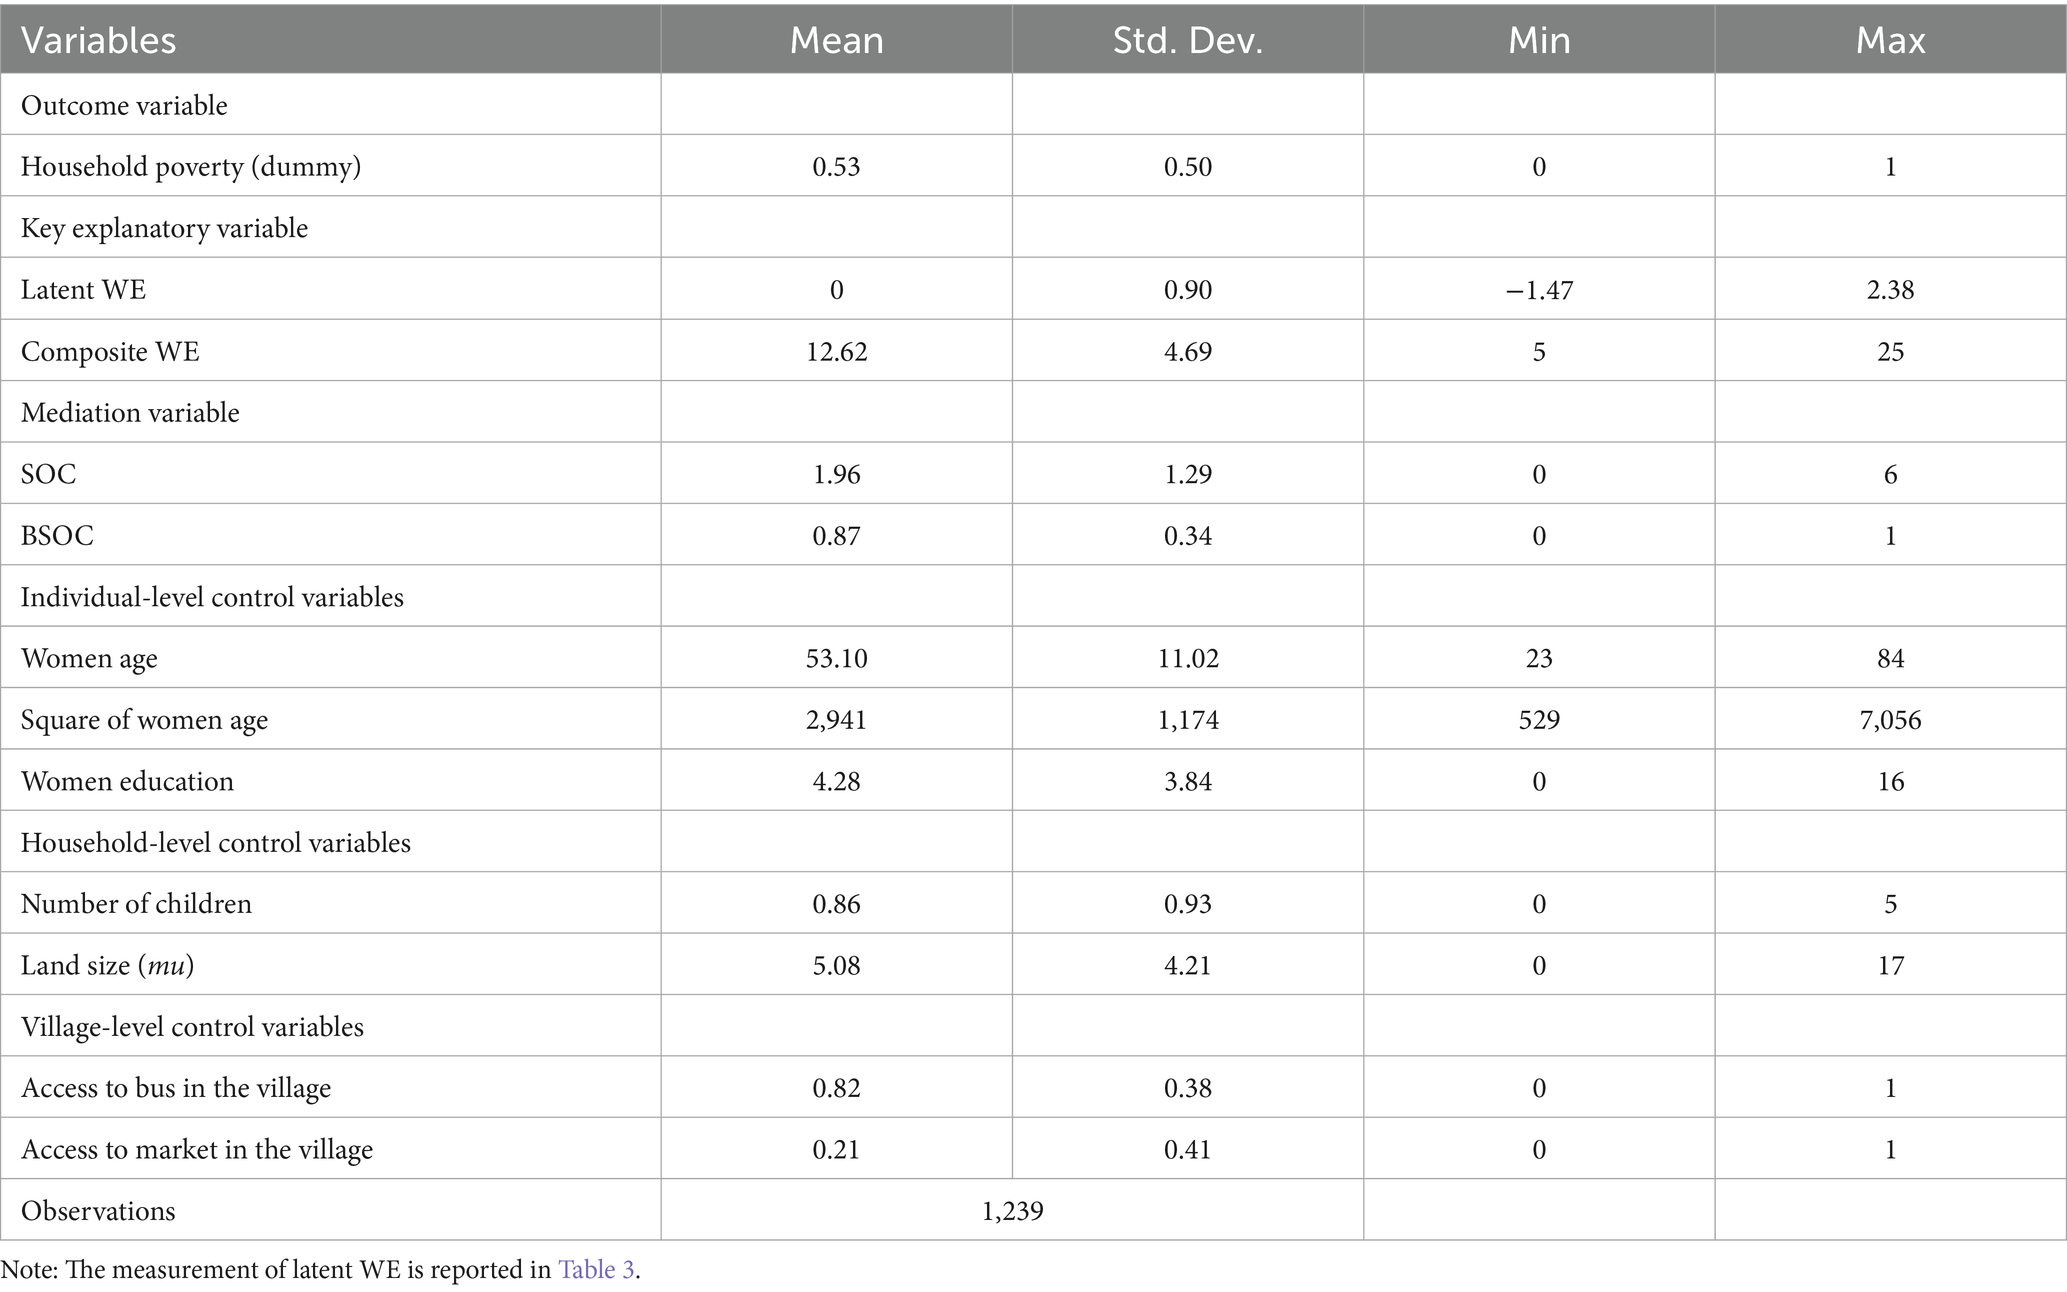The height and width of the screenshot is (1292, 2067).
Task: Click Access to bus in the village
Action: tap(176, 1088)
